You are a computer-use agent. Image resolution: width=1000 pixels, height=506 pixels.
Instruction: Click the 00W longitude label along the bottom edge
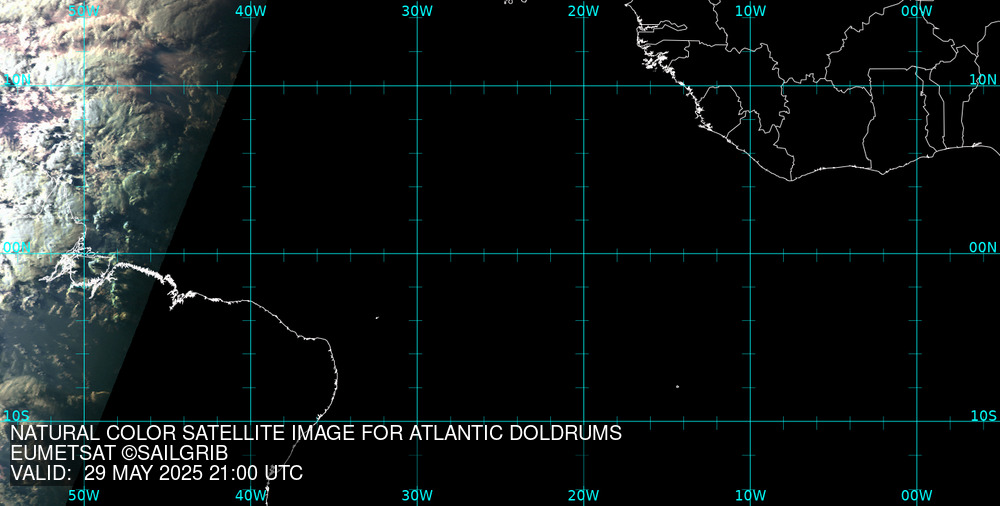click(917, 496)
